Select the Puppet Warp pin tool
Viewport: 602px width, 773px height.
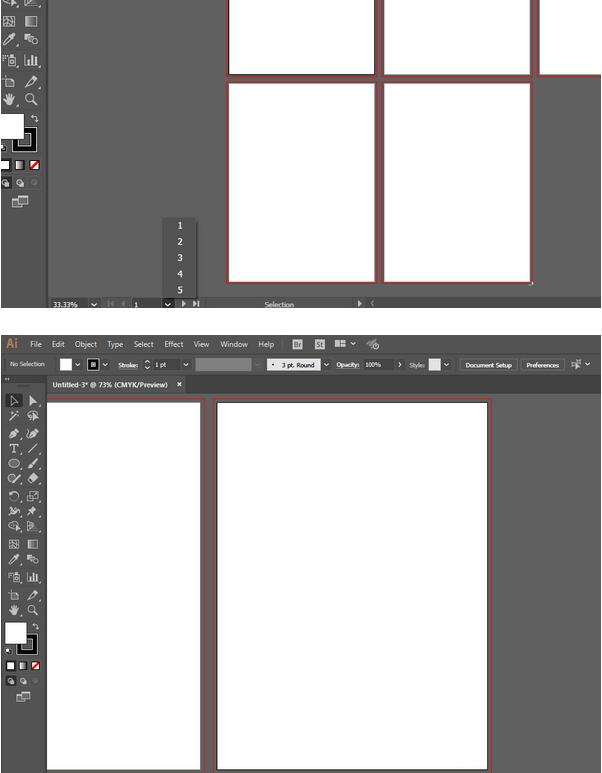click(x=33, y=511)
